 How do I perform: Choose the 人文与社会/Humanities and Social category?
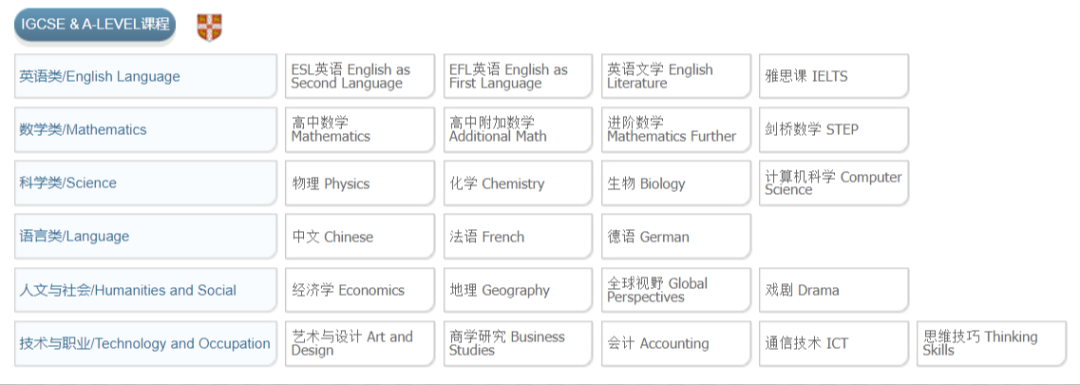pos(145,290)
